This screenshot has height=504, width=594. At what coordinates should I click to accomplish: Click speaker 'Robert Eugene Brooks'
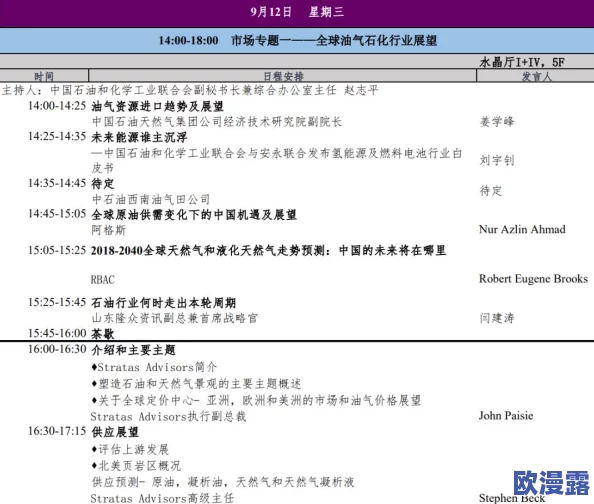click(533, 279)
